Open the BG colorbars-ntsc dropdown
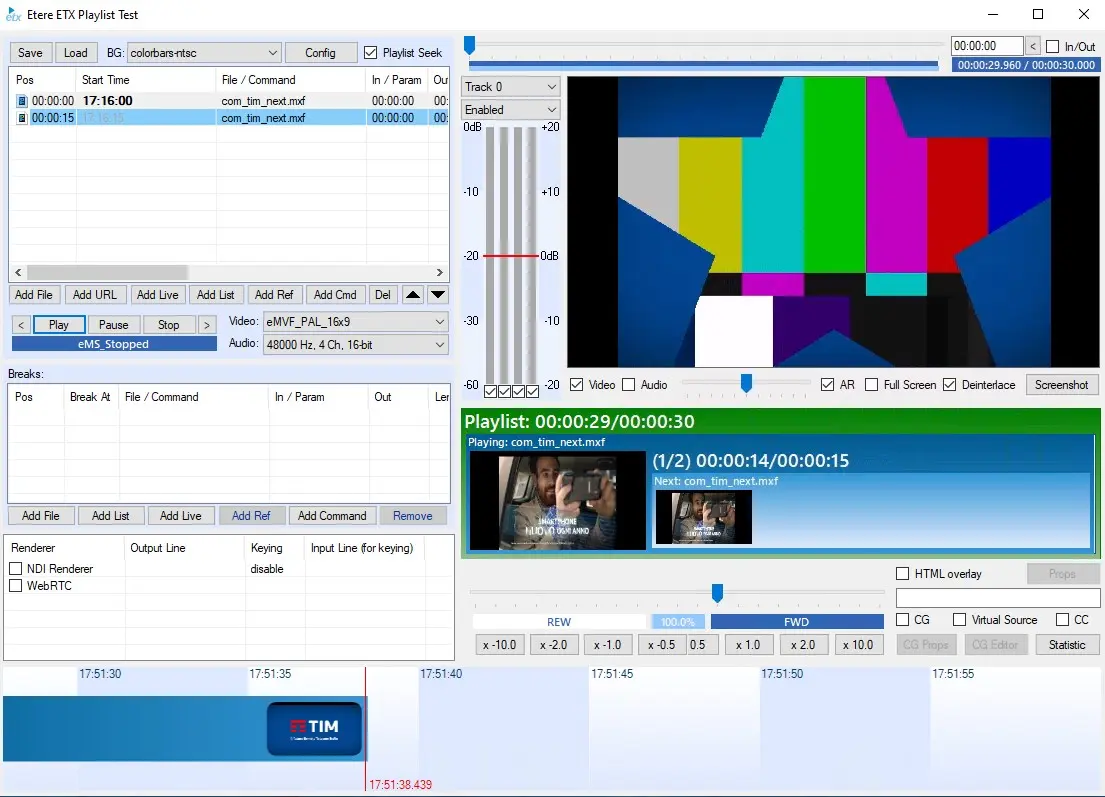Screen dimensions: 1105x797 273,53
